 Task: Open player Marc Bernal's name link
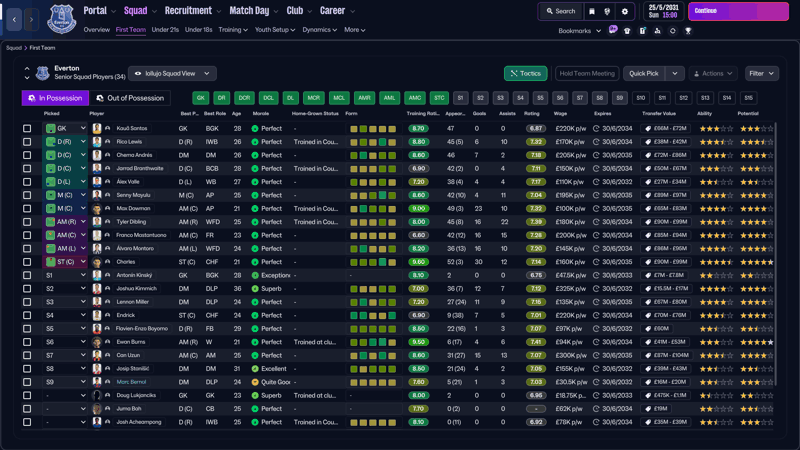[131, 382]
